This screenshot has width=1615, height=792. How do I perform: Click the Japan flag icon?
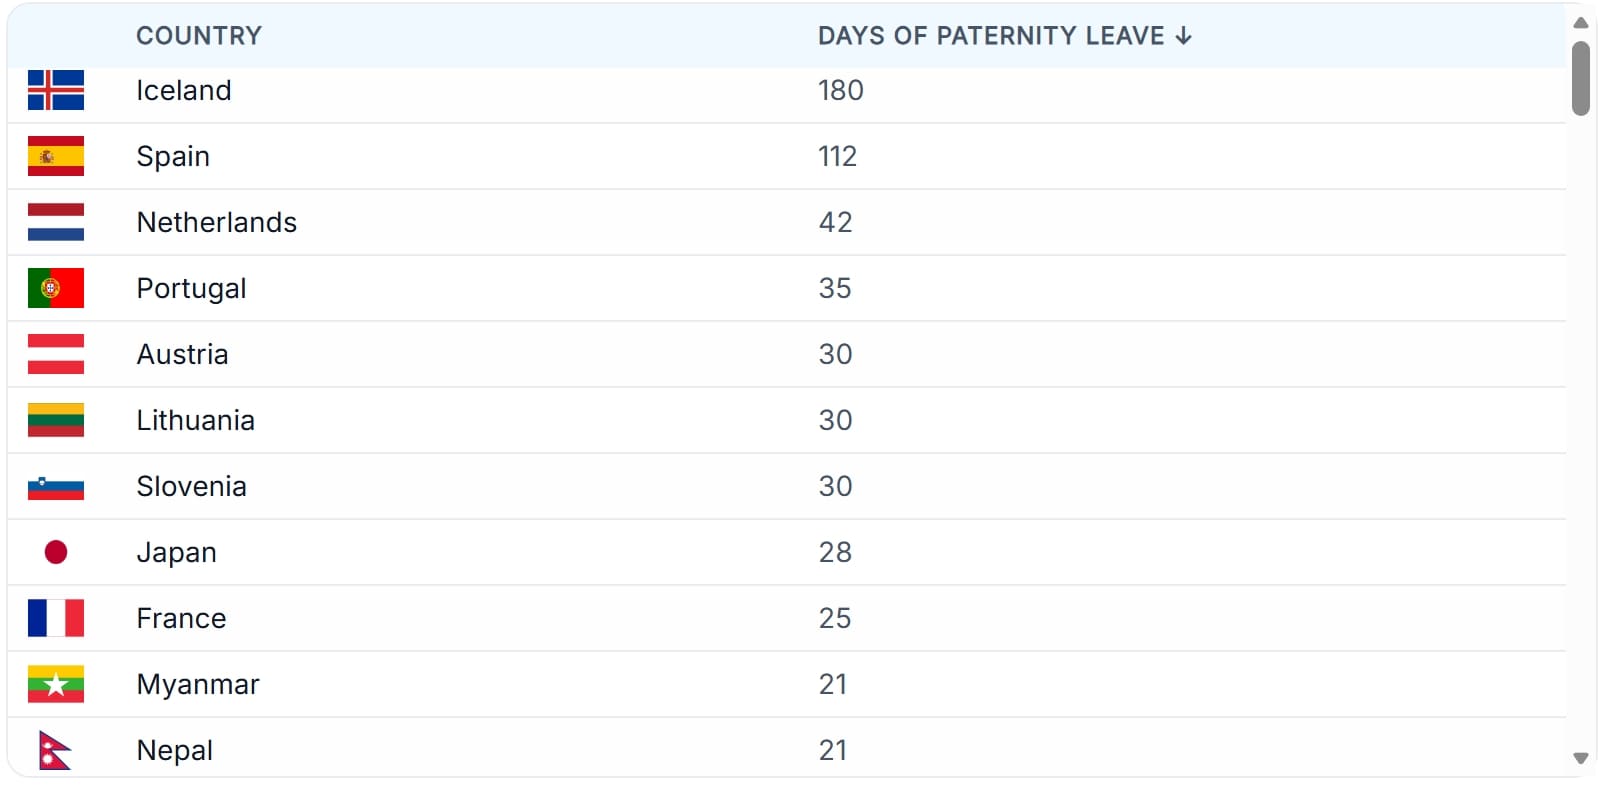point(56,552)
